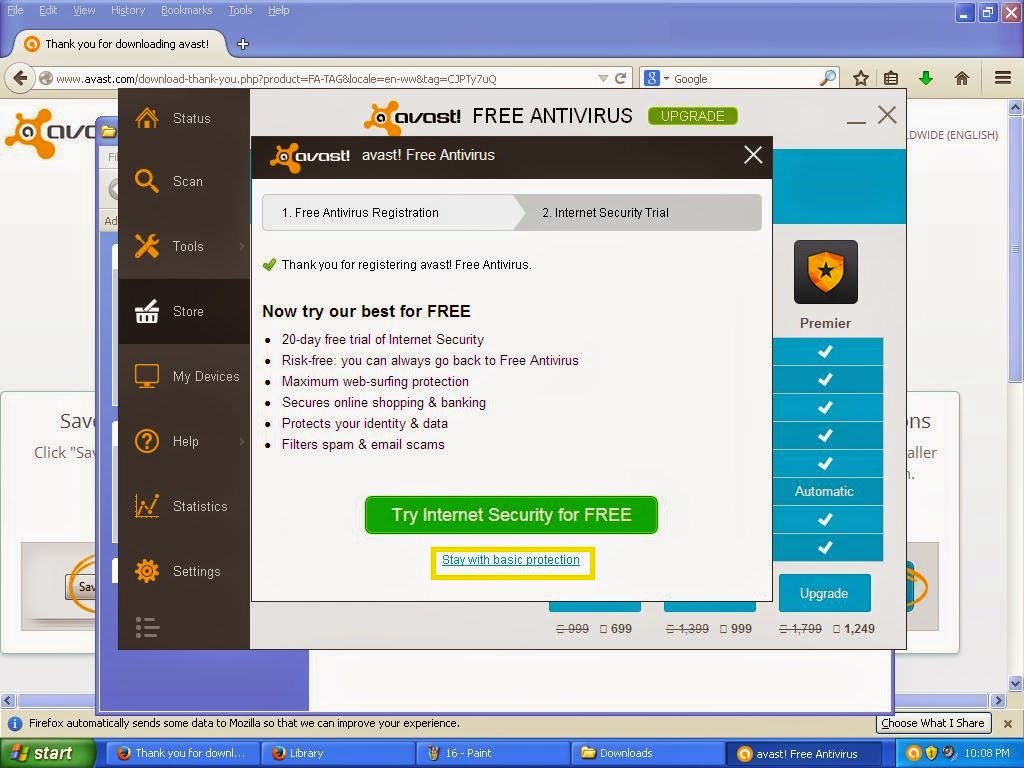
Task: Bookmark this page with the star icon
Action: click(x=861, y=78)
